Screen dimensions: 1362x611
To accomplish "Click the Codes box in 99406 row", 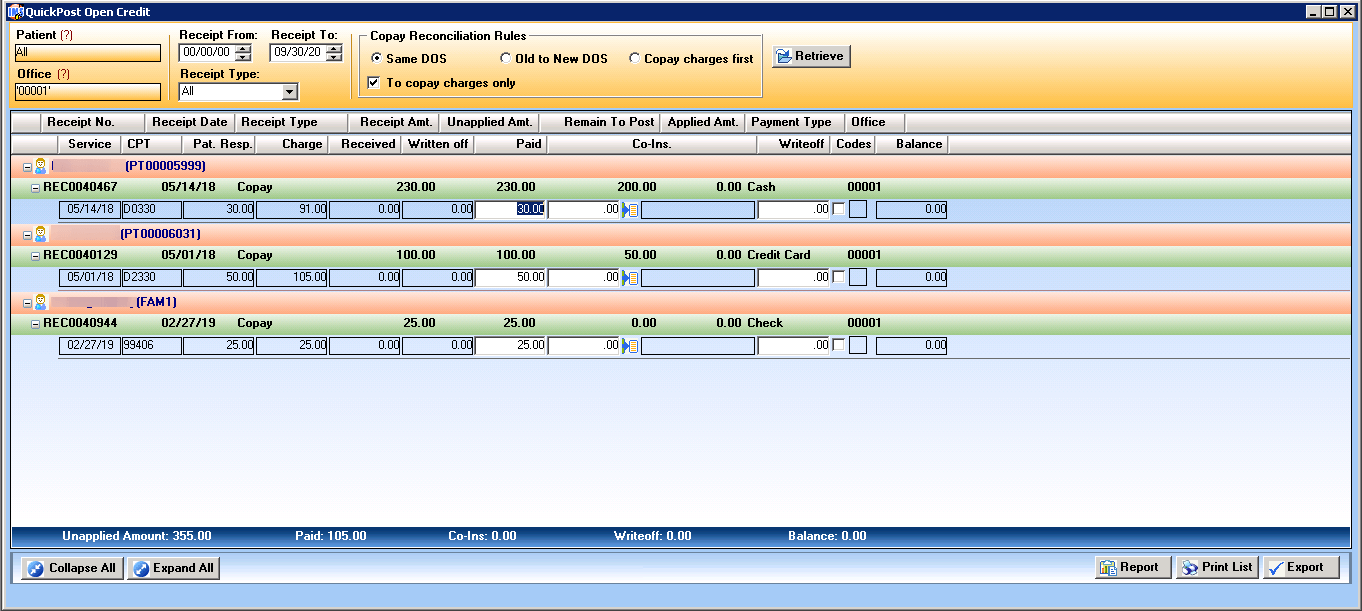I will click(x=858, y=345).
